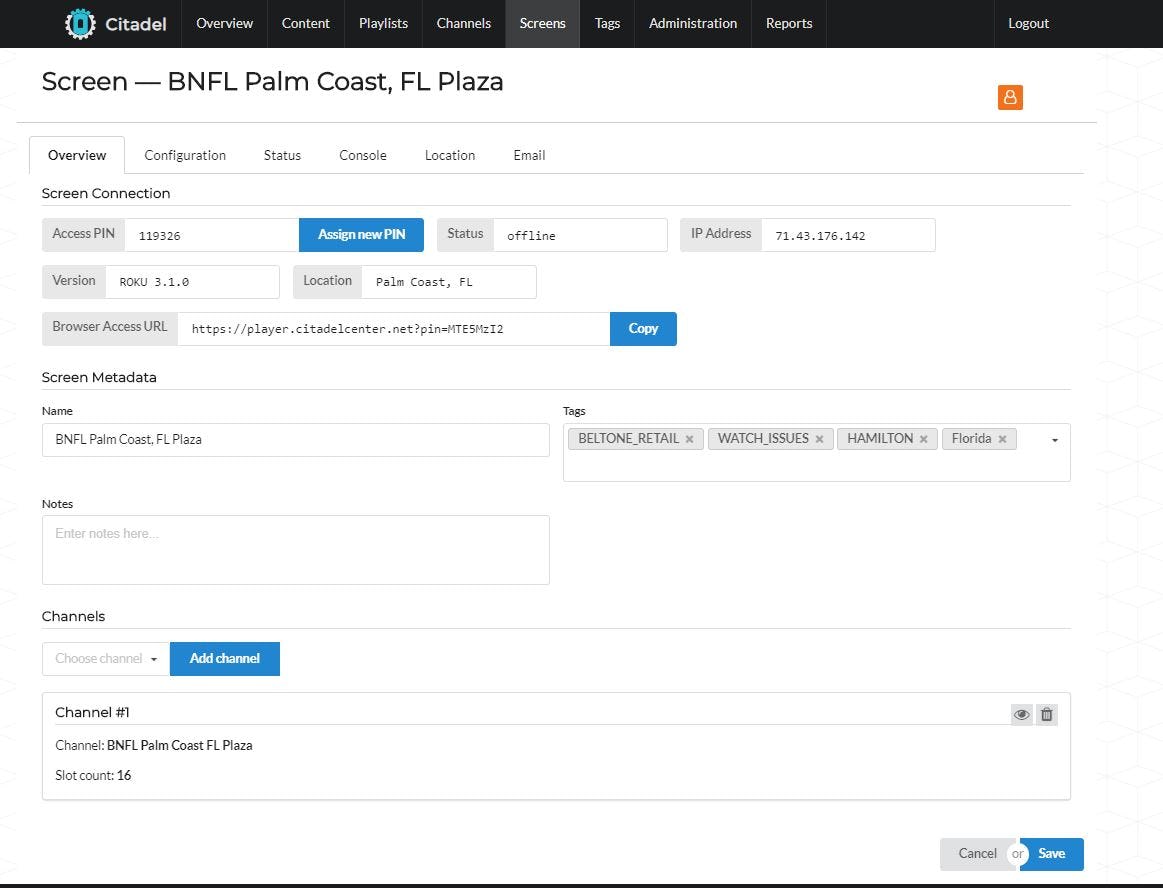Remove the BELTONE_RETAIL tag
Viewport: 1163px width, 888px height.
[x=689, y=438]
